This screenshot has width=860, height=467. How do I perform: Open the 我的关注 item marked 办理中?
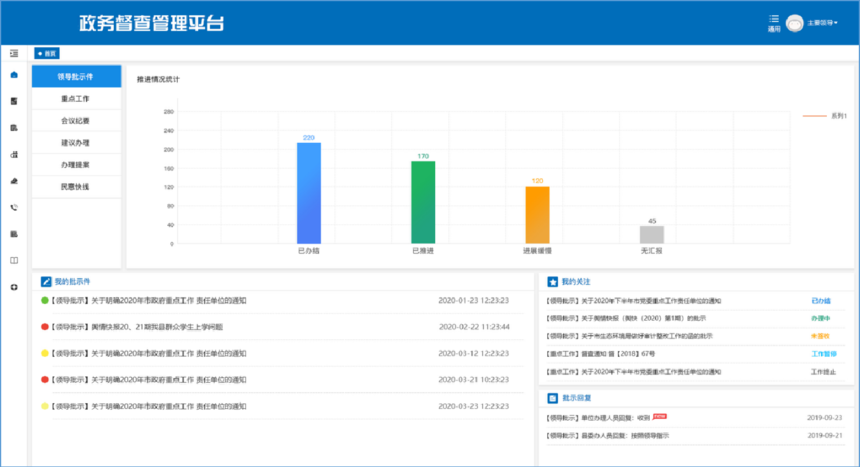click(626, 318)
